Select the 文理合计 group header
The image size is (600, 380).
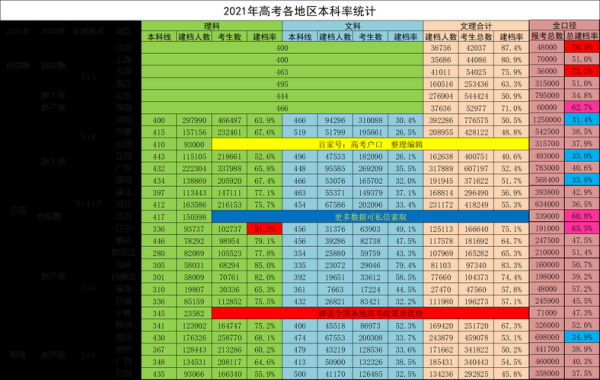[x=476, y=26]
